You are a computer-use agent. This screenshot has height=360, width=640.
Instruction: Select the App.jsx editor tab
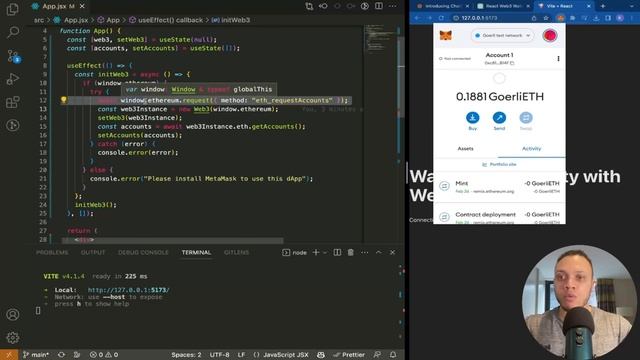[58, 6]
